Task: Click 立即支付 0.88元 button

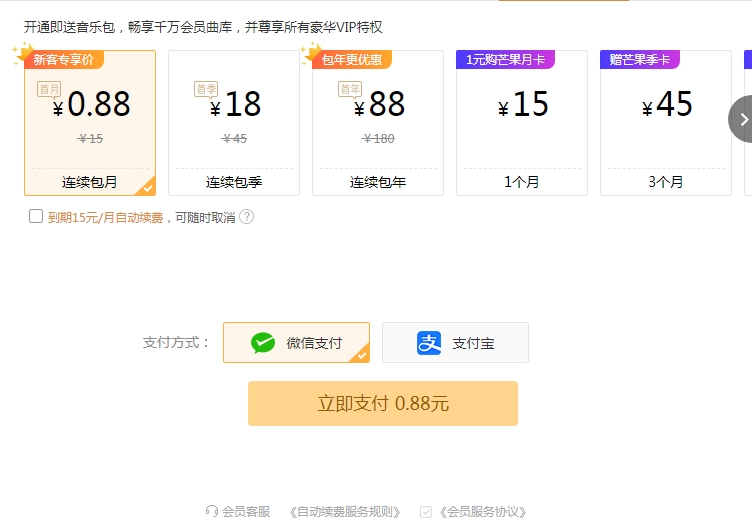Action: [383, 403]
